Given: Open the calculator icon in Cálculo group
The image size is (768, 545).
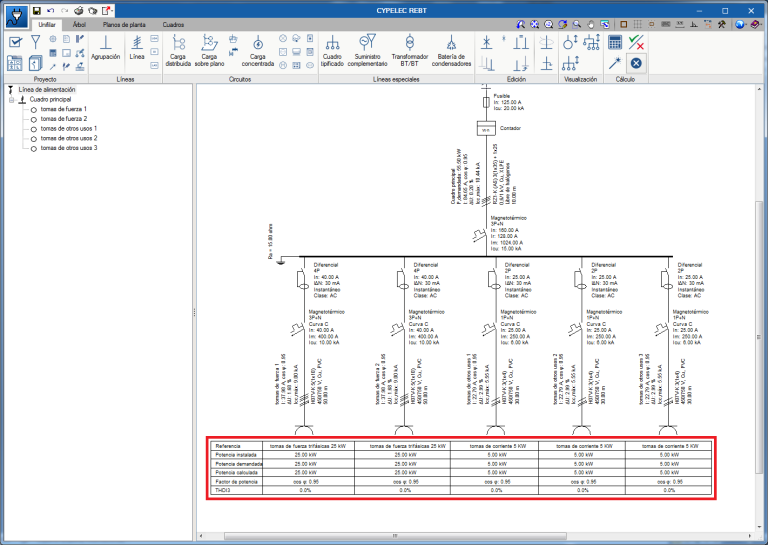Looking at the screenshot, I should coord(615,41).
